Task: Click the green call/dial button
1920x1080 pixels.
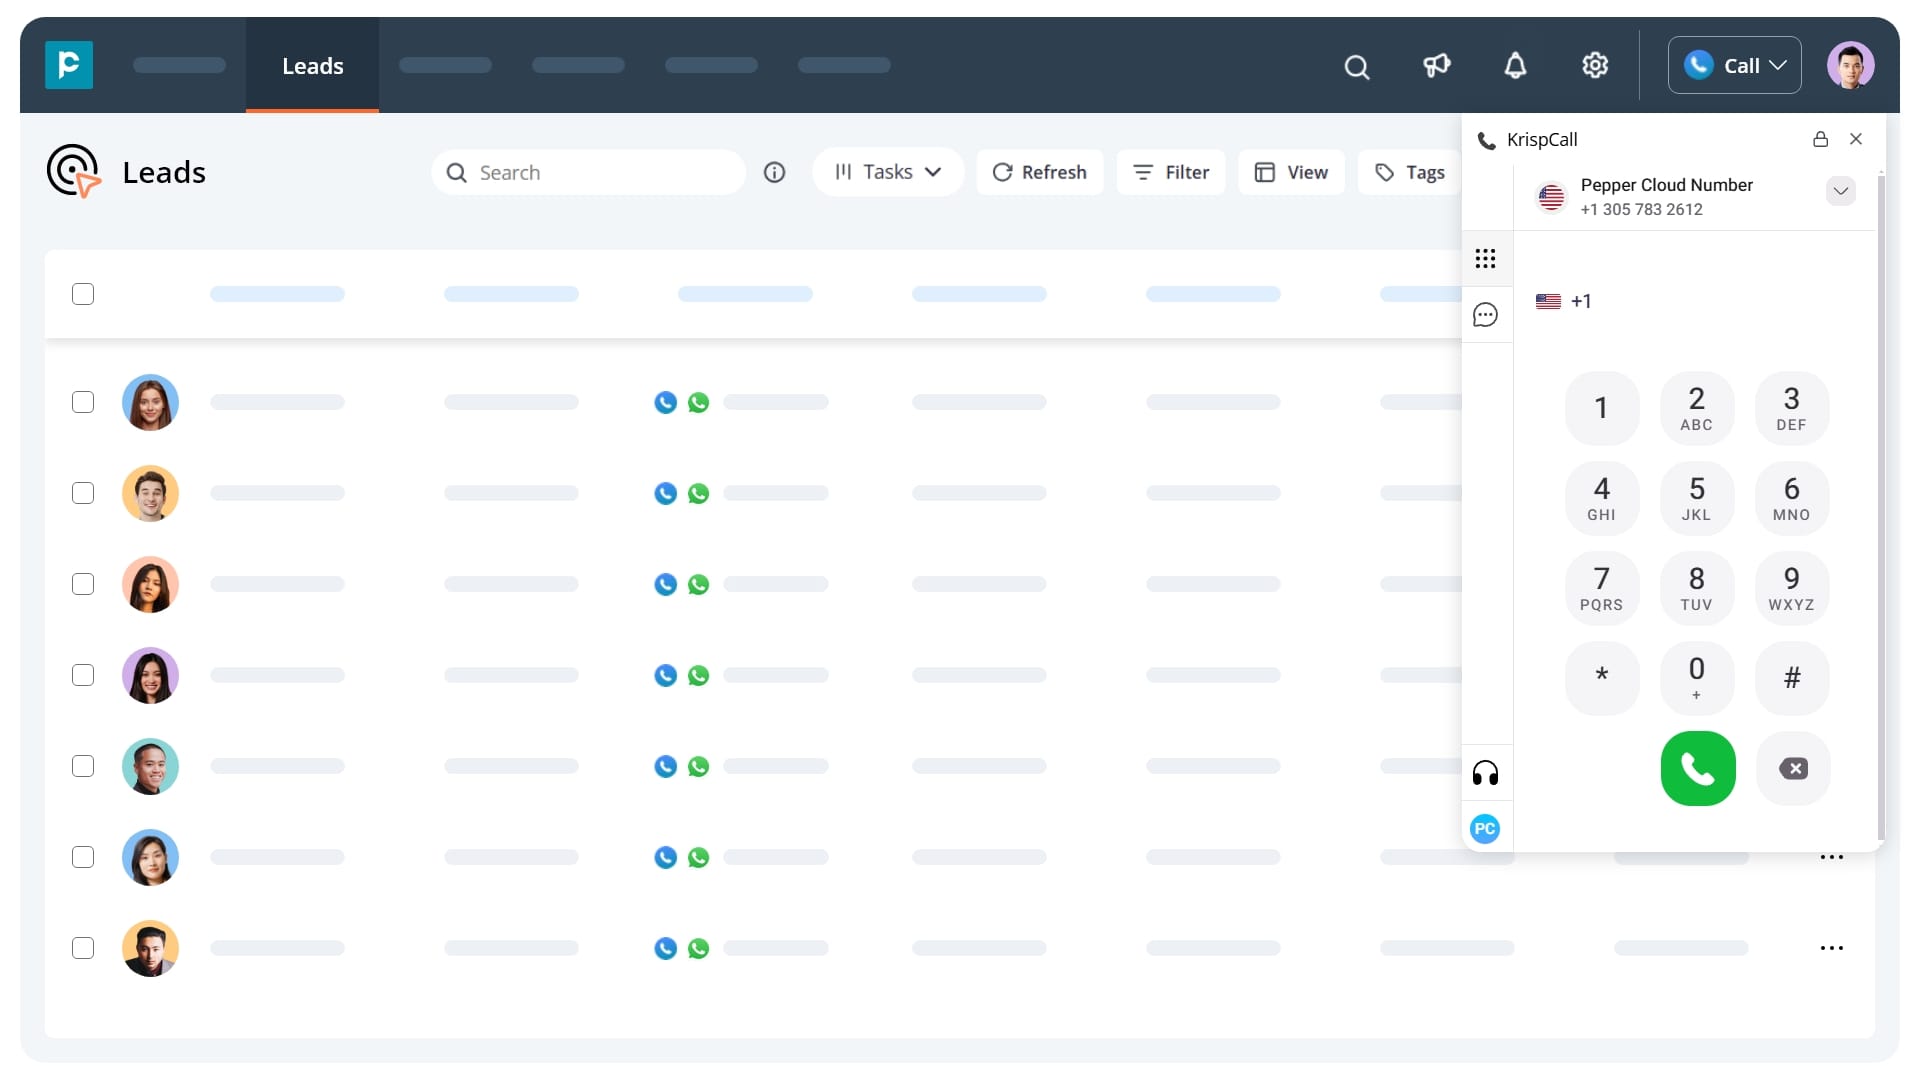Action: 1697,767
